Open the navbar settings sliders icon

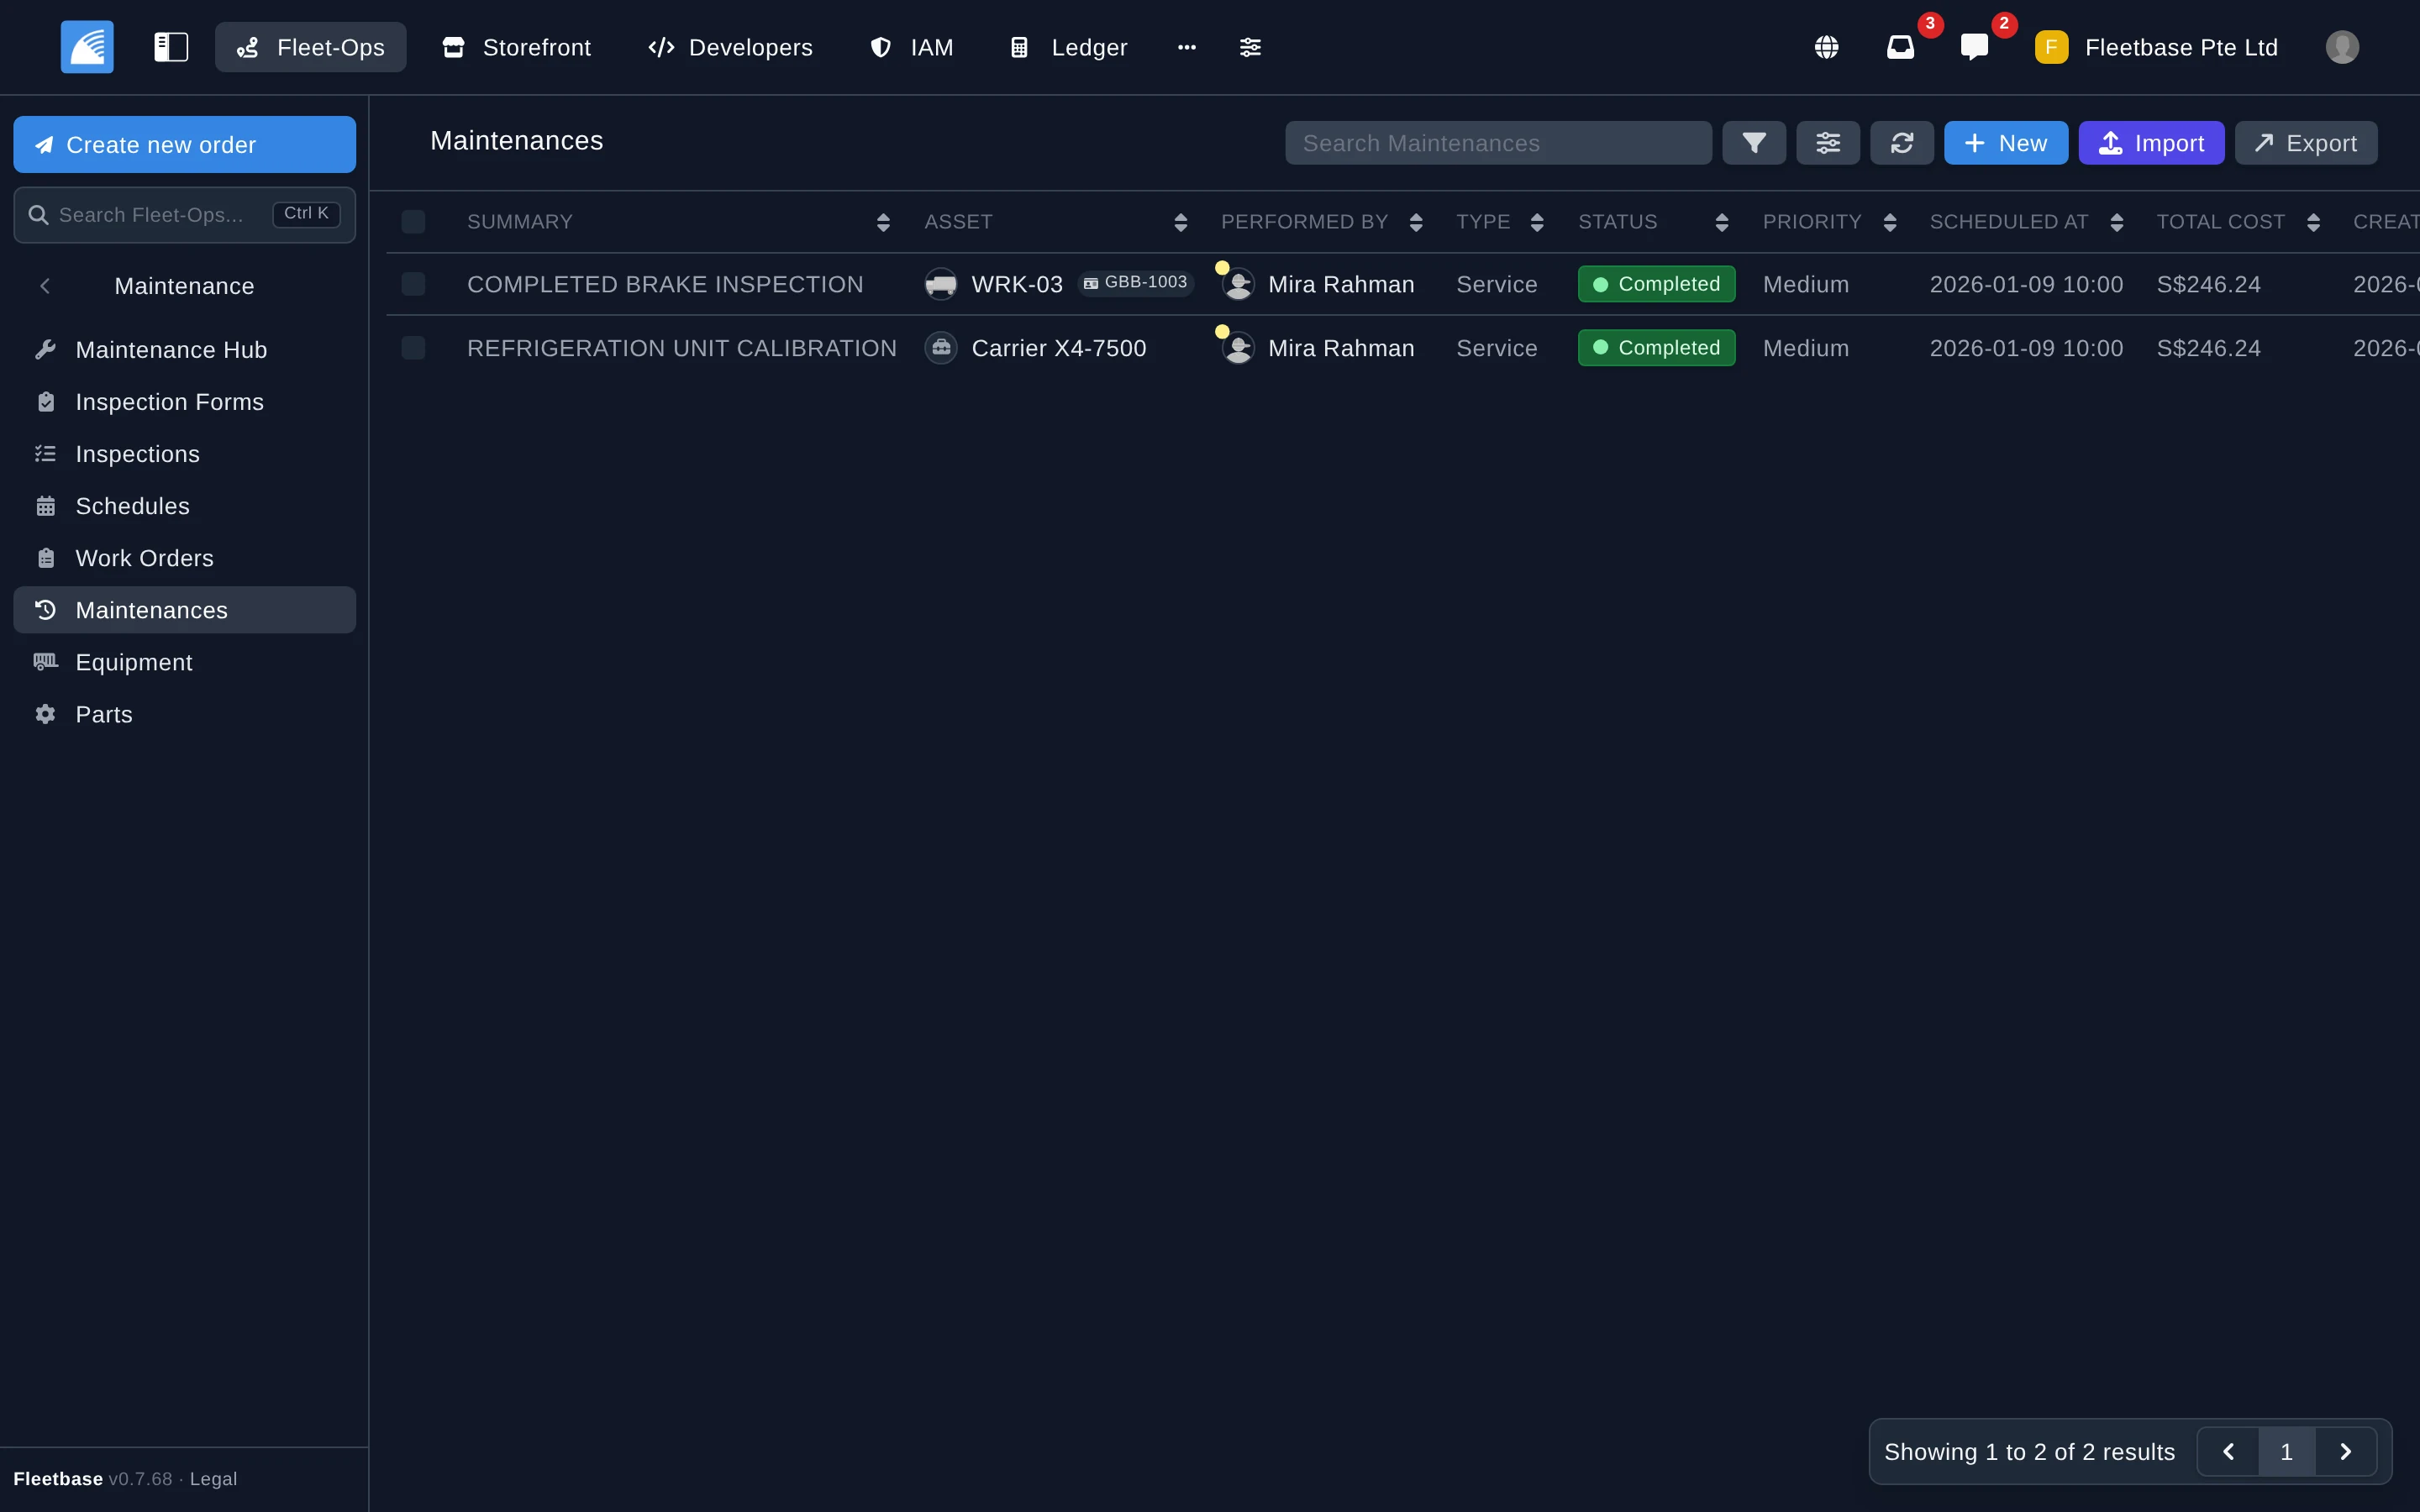point(1250,47)
